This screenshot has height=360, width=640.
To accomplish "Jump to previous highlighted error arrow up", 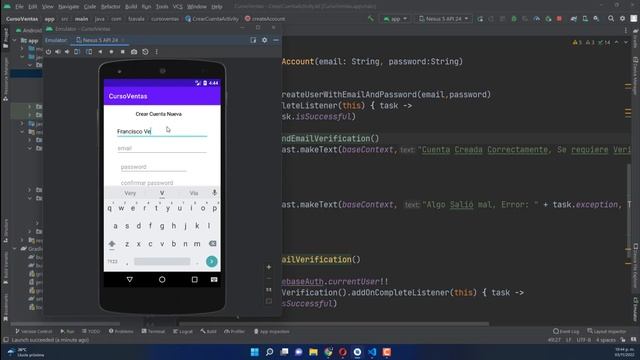I will click(x=617, y=42).
